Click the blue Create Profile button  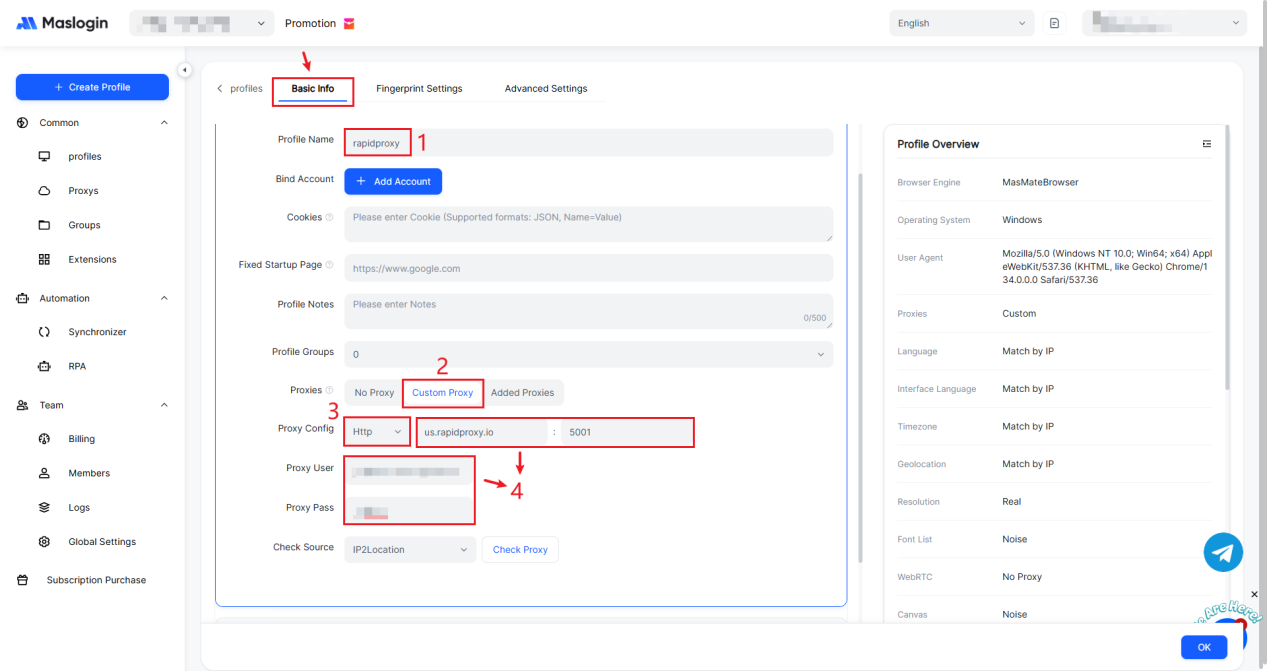pyautogui.click(x=92, y=87)
